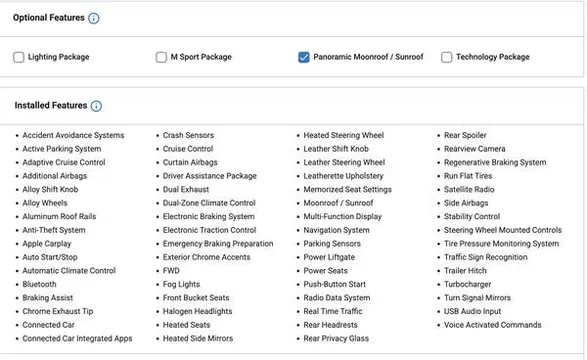Select 'Heated Side Mirrors' text
587x360 pixels.
pos(198,338)
